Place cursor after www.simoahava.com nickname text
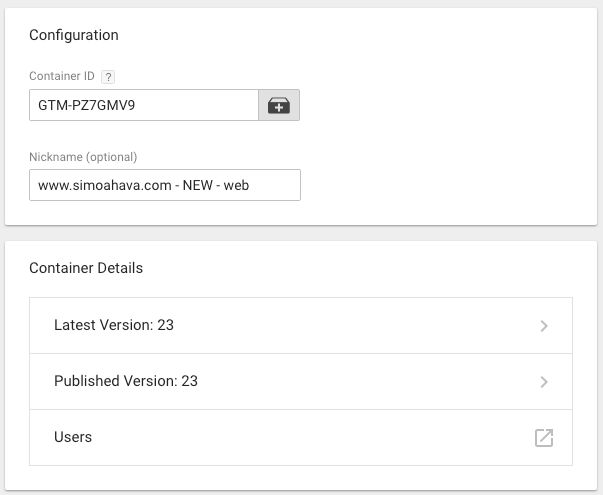Image resolution: width=603 pixels, height=495 pixels. pos(249,185)
